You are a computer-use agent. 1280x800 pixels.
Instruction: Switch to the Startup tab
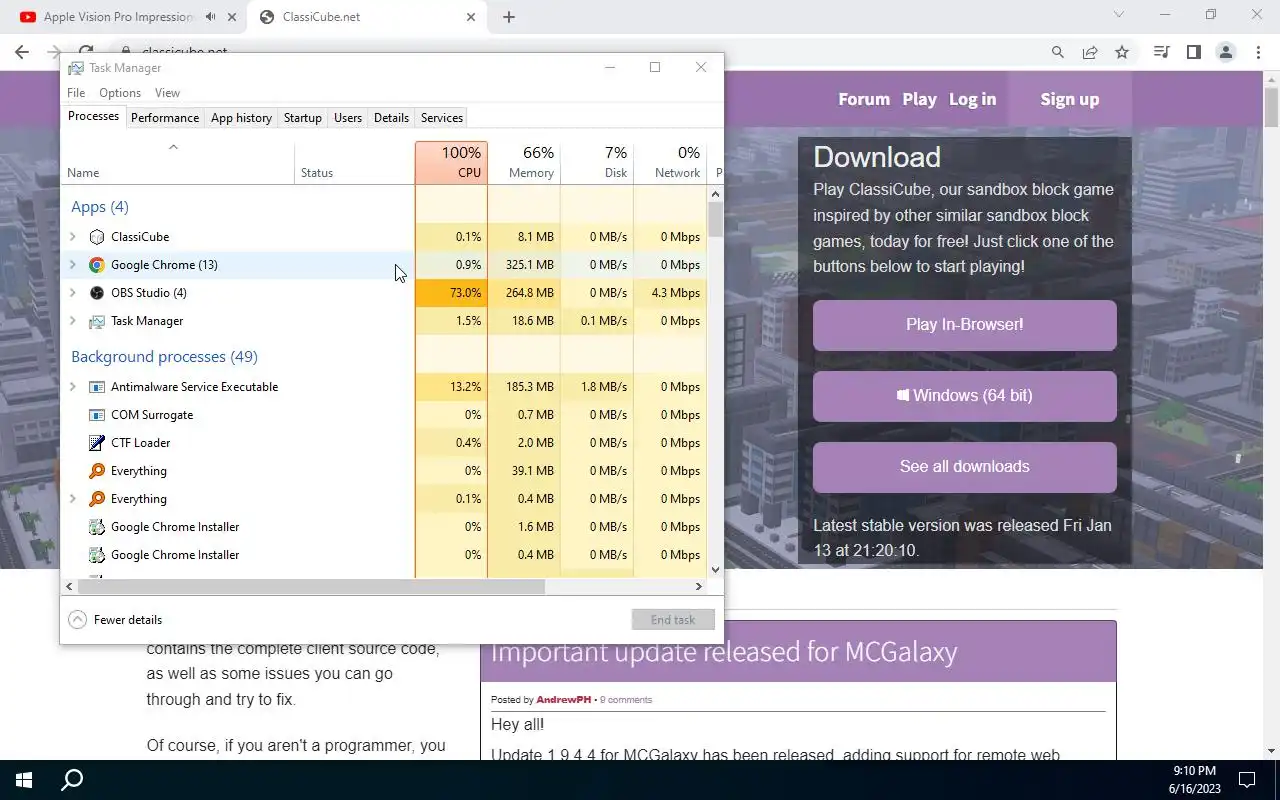tap(302, 118)
